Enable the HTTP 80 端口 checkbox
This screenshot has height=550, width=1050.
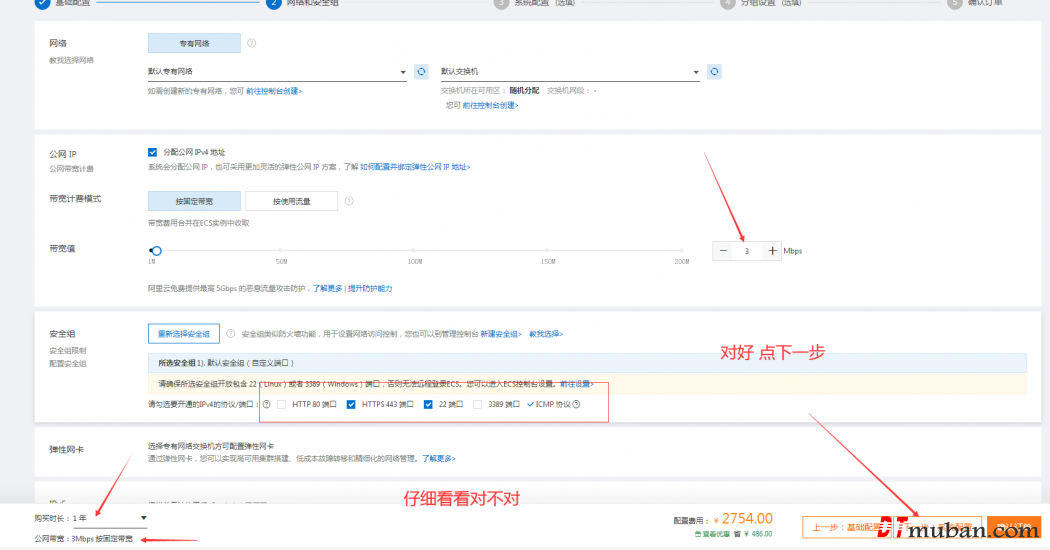coord(282,405)
